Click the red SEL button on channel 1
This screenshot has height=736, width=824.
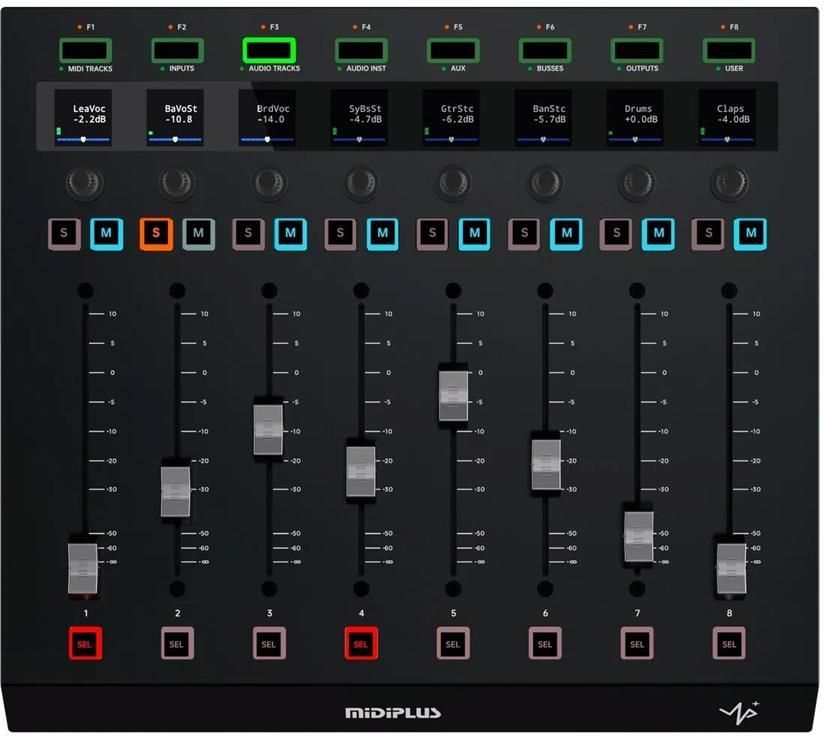pyautogui.click(x=84, y=644)
